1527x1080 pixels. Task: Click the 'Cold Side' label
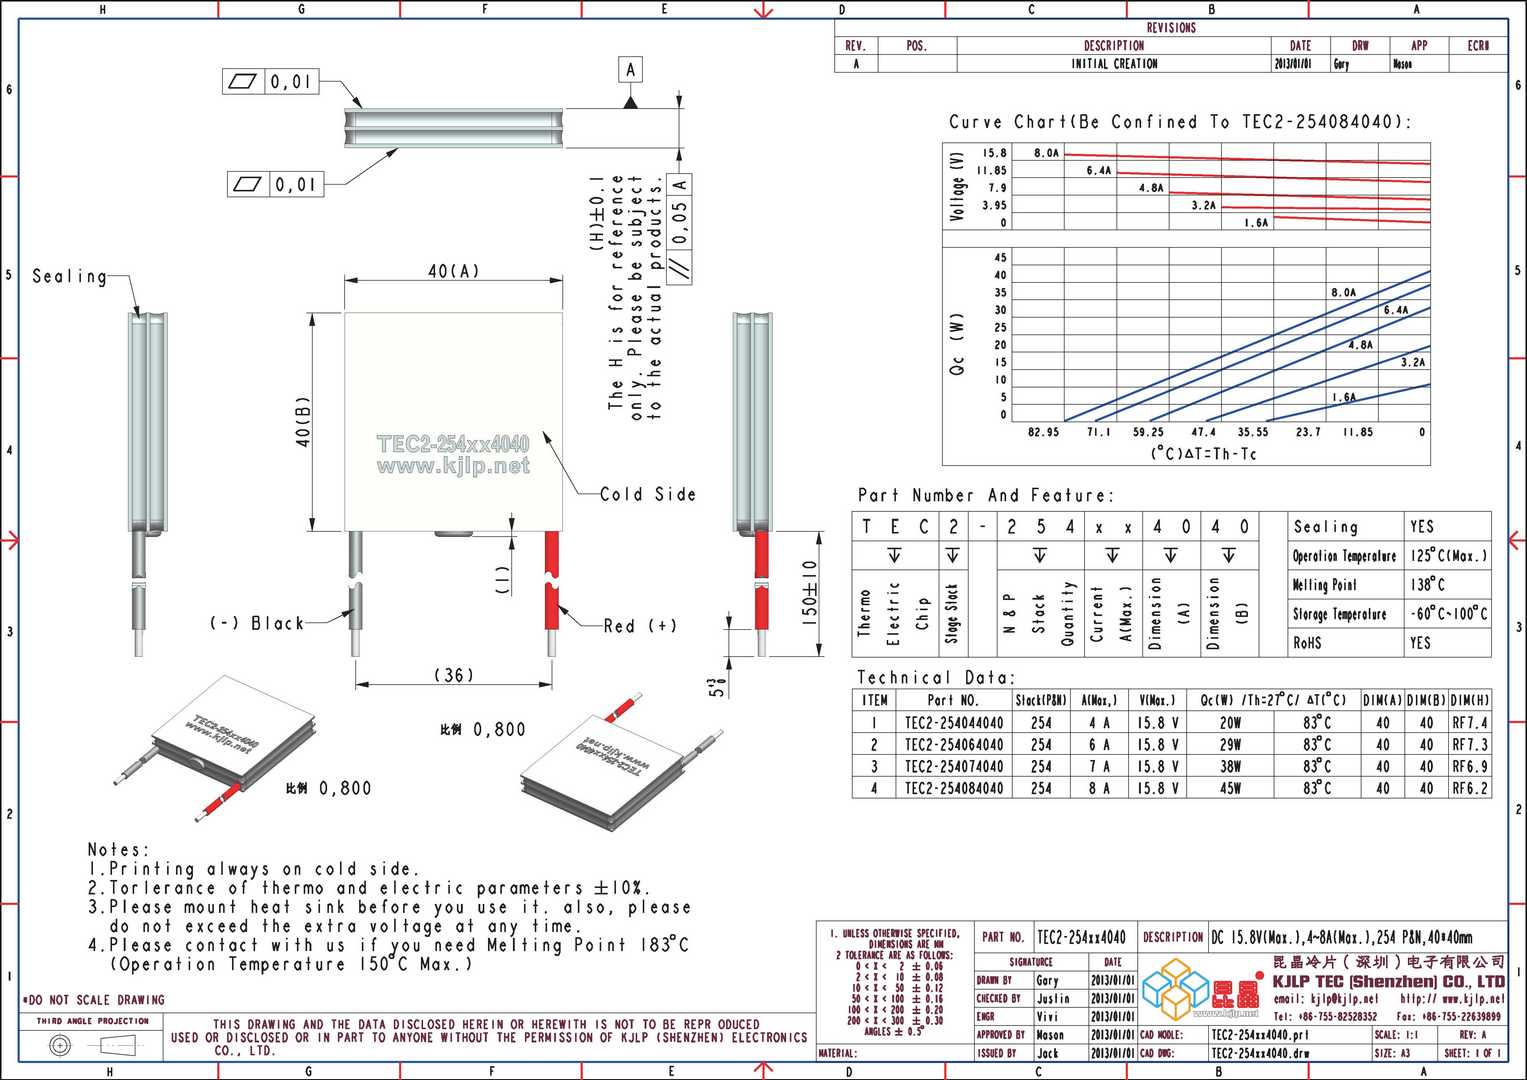(647, 494)
